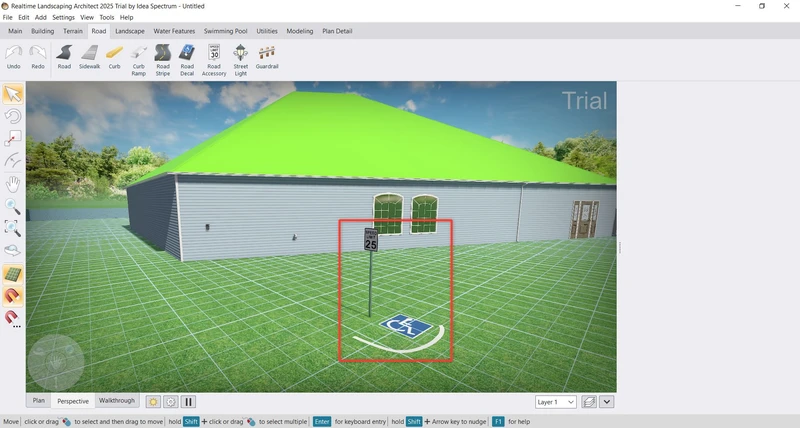Image resolution: width=800 pixels, height=428 pixels.
Task: Toggle the highlighted magnet snap button
Action: coord(13,296)
